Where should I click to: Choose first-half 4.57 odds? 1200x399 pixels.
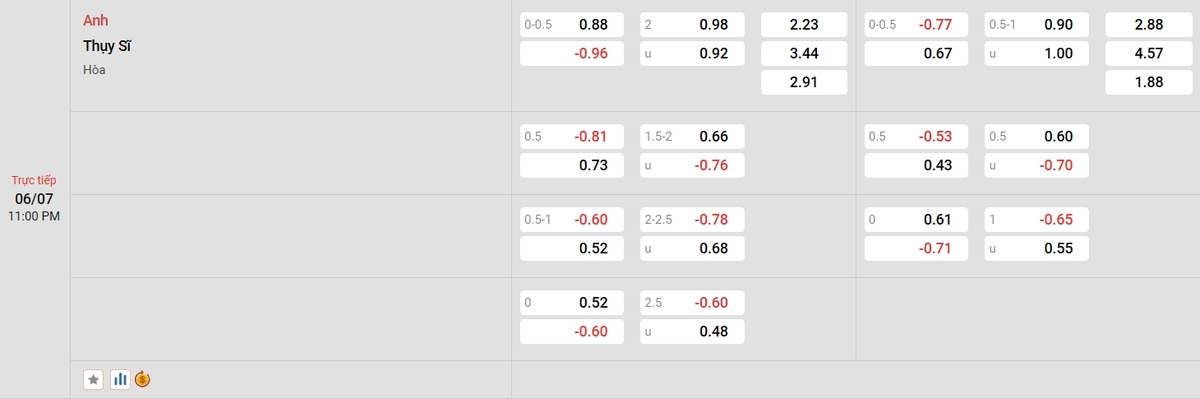(x=1148, y=53)
